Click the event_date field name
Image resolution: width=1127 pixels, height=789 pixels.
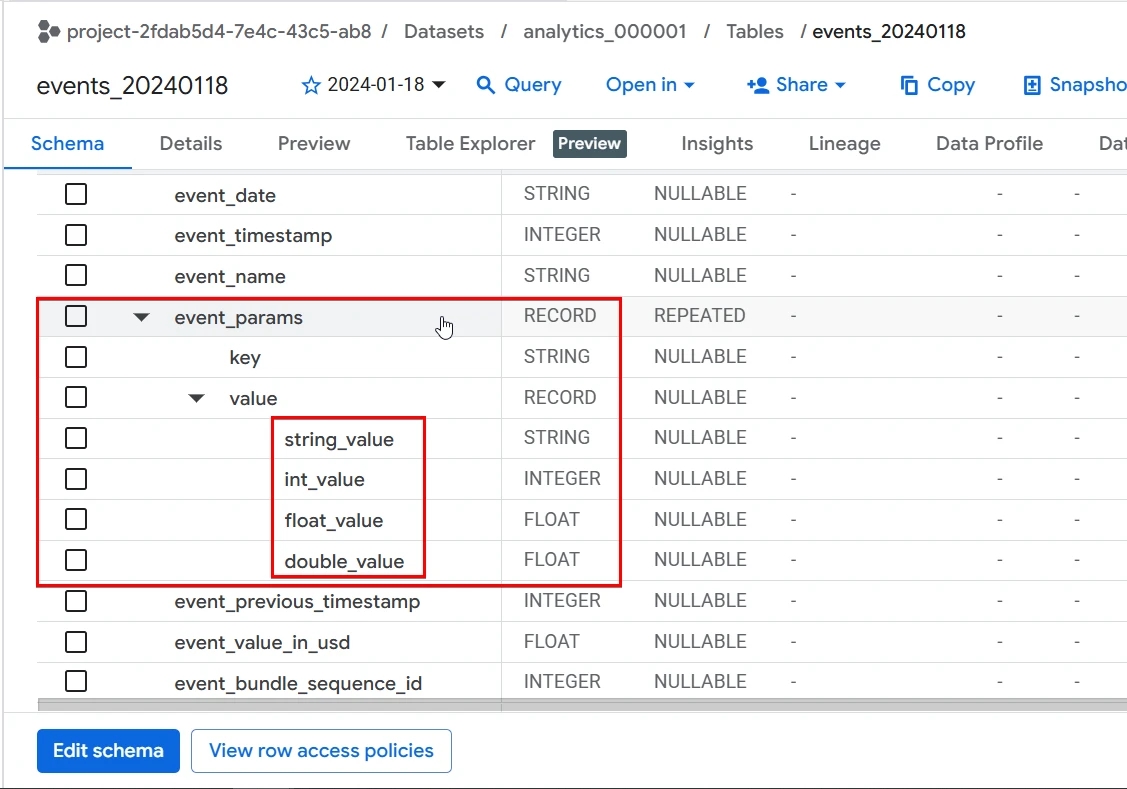click(x=225, y=195)
